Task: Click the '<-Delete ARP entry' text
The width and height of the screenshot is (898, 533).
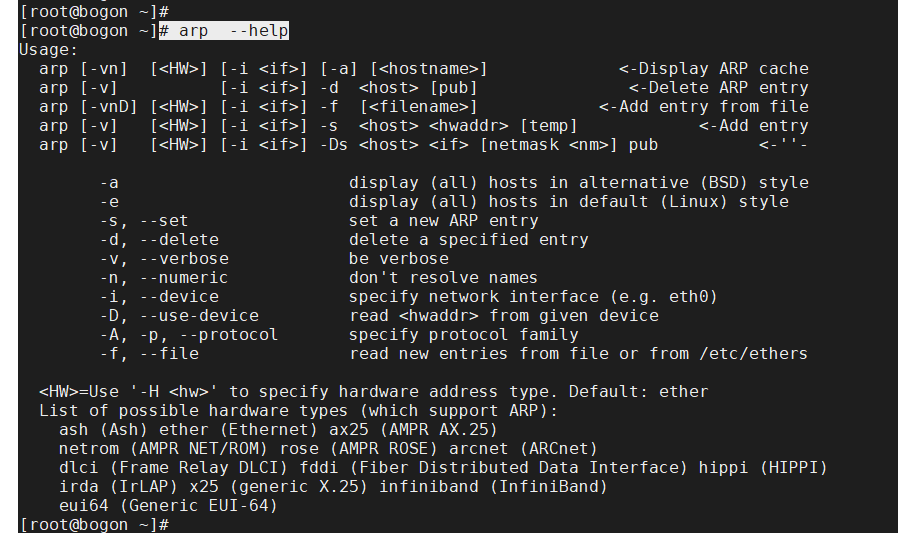Action: point(718,88)
